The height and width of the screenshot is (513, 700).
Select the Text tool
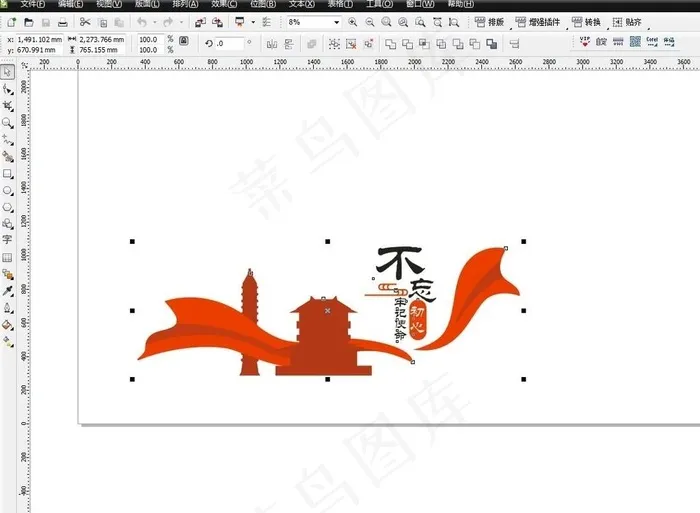[x=8, y=240]
